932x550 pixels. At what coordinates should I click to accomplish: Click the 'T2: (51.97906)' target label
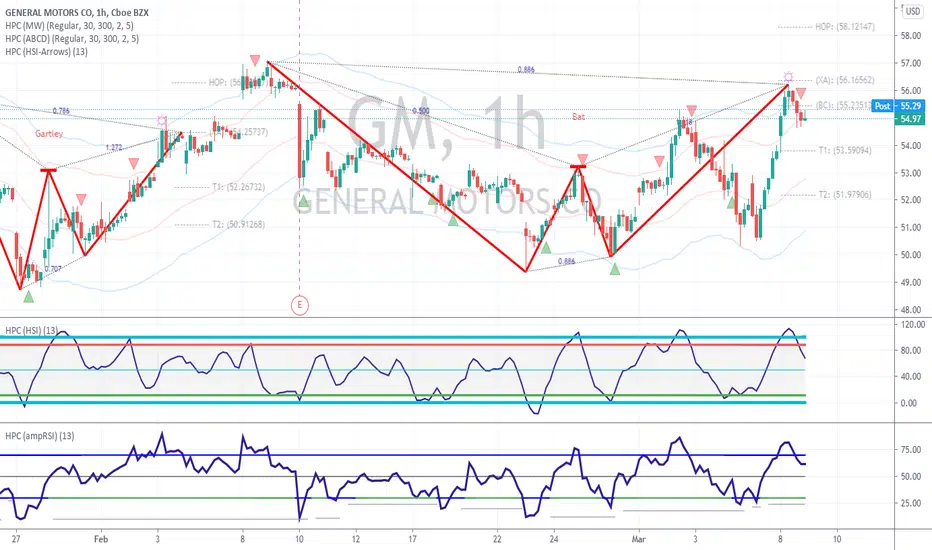click(845, 194)
